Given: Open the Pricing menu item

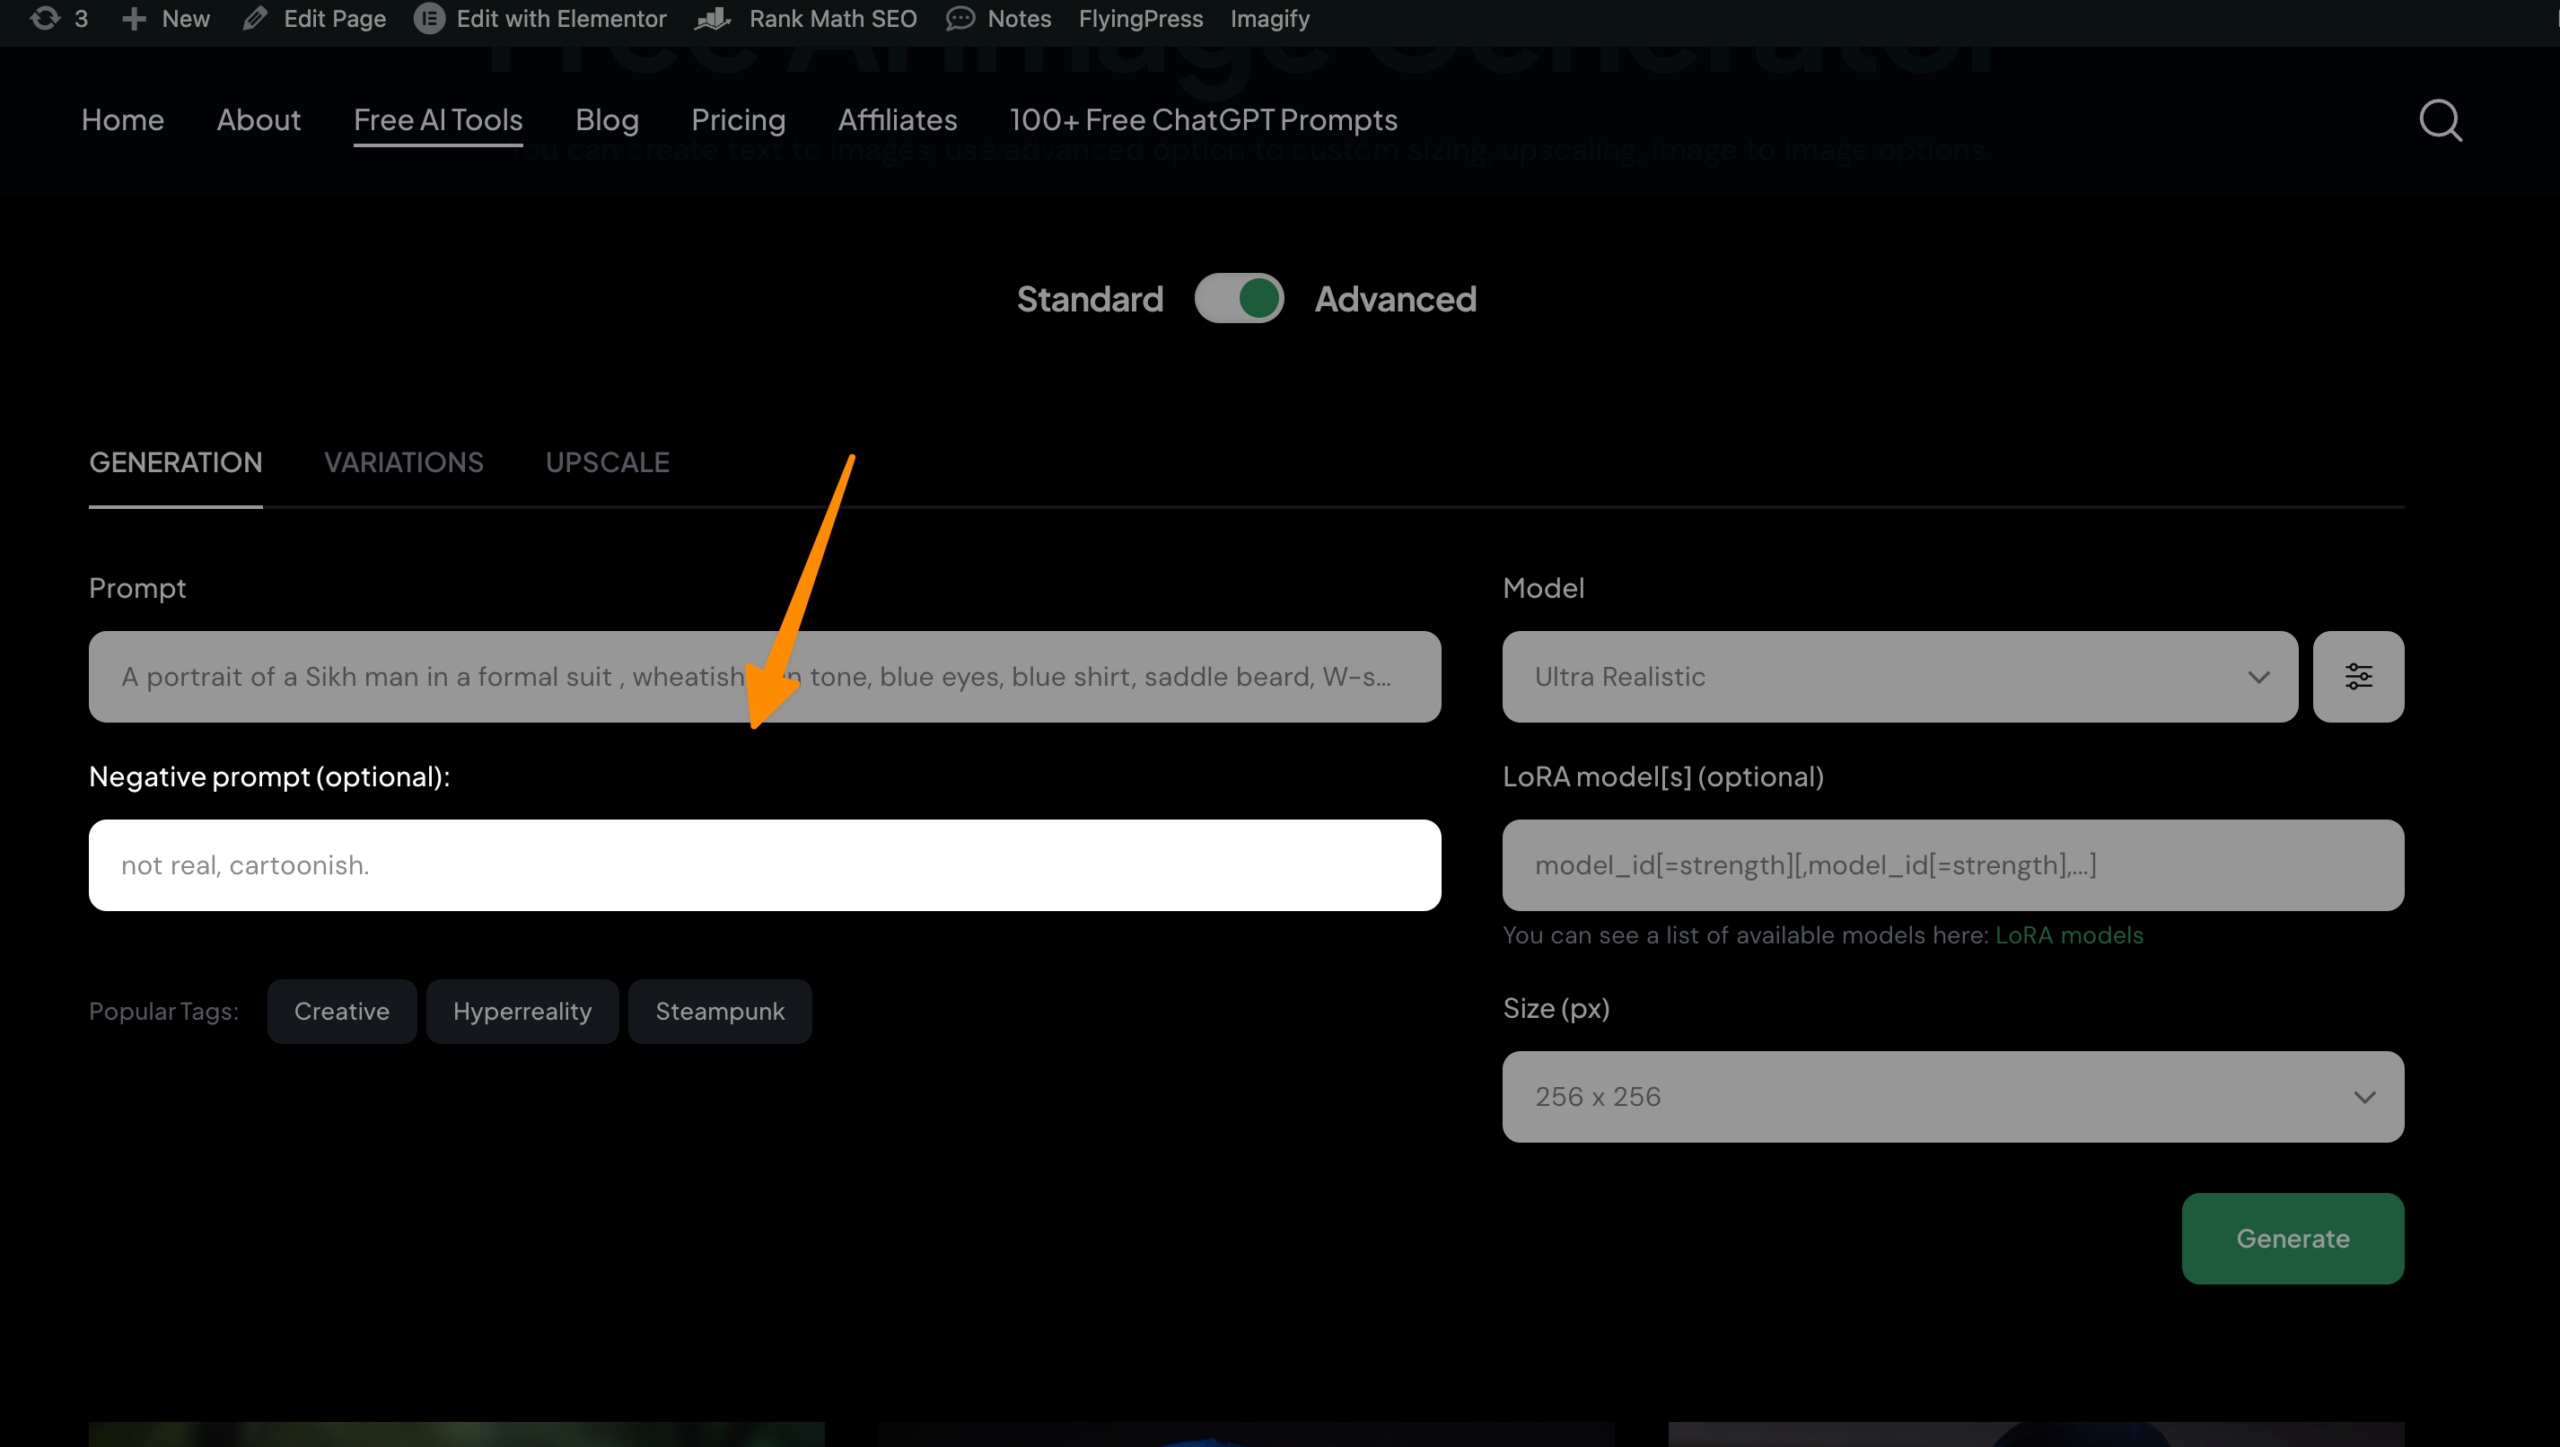Looking at the screenshot, I should tap(738, 120).
